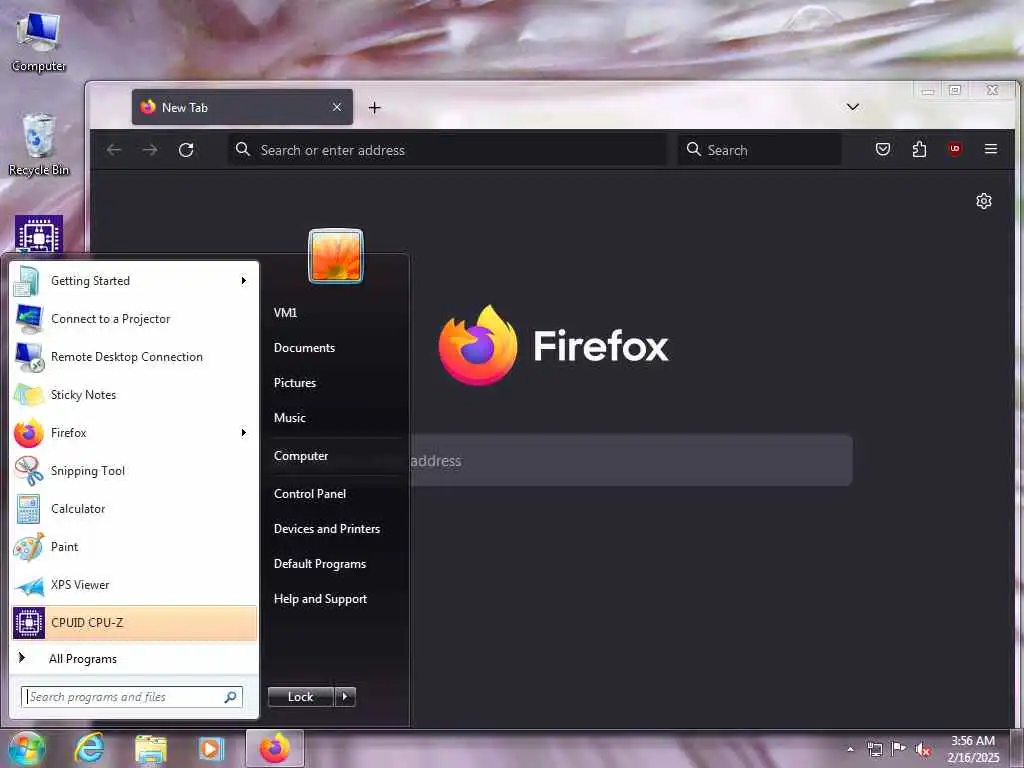Open Computer from Start menu right pane

(x=301, y=456)
